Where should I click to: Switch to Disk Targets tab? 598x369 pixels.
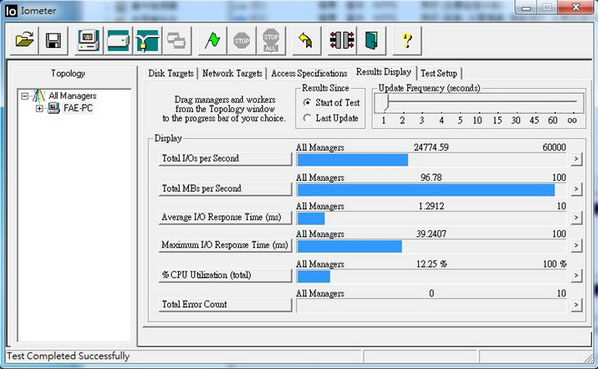coord(171,73)
